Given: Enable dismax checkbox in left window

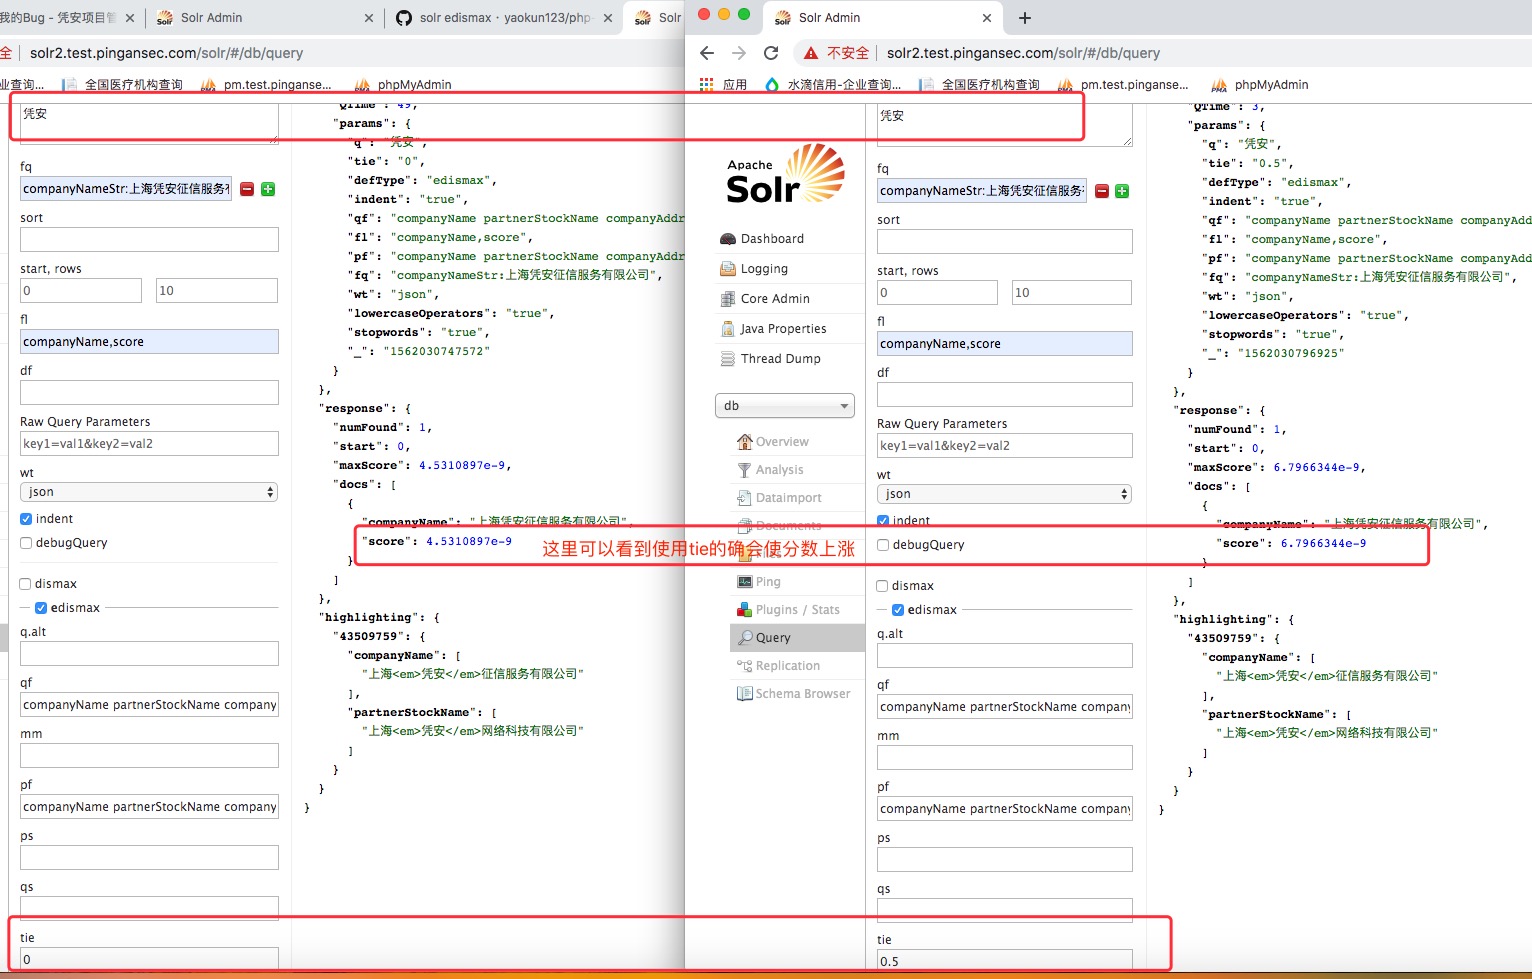Looking at the screenshot, I should tap(26, 584).
